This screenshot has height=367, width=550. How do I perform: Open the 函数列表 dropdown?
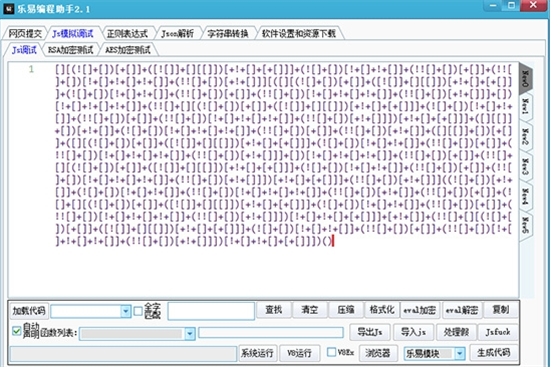click(190, 334)
